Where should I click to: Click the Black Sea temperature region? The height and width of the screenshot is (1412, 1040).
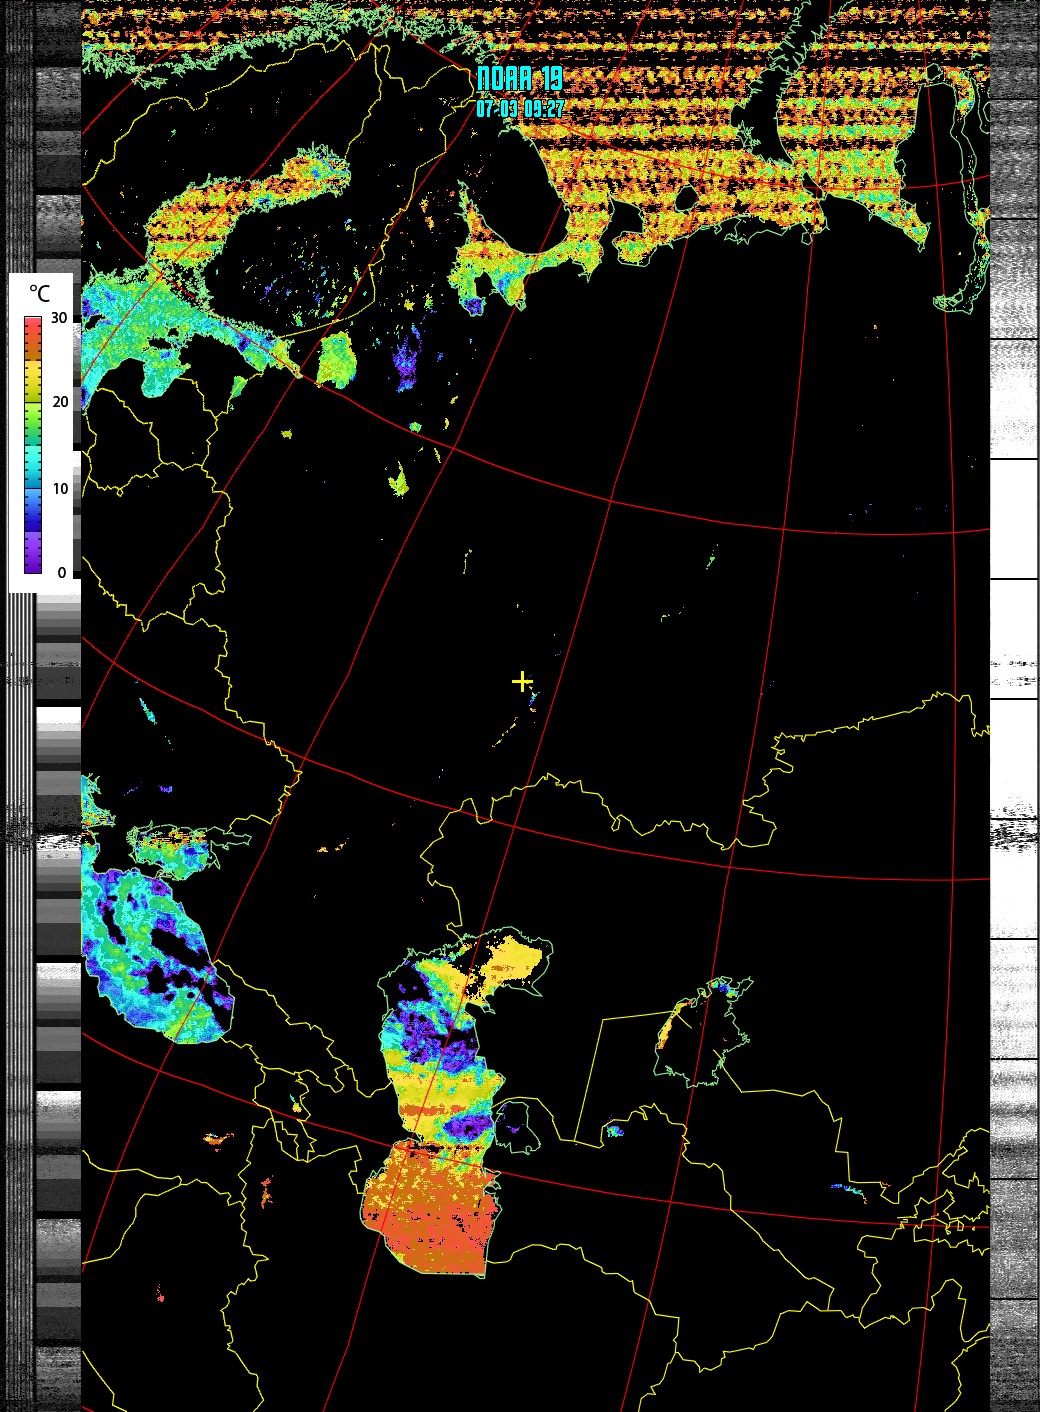[x=150, y=950]
